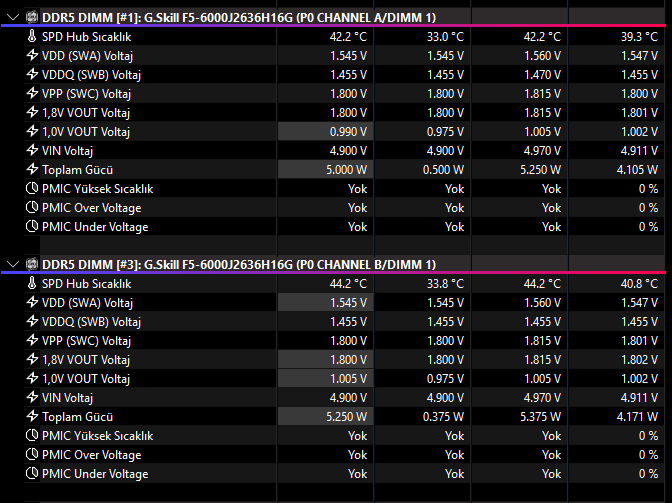Screen dimensions: 672x503
Task: Select PMIC Over Voltage label under DIMM #3
Action: tap(92, 455)
